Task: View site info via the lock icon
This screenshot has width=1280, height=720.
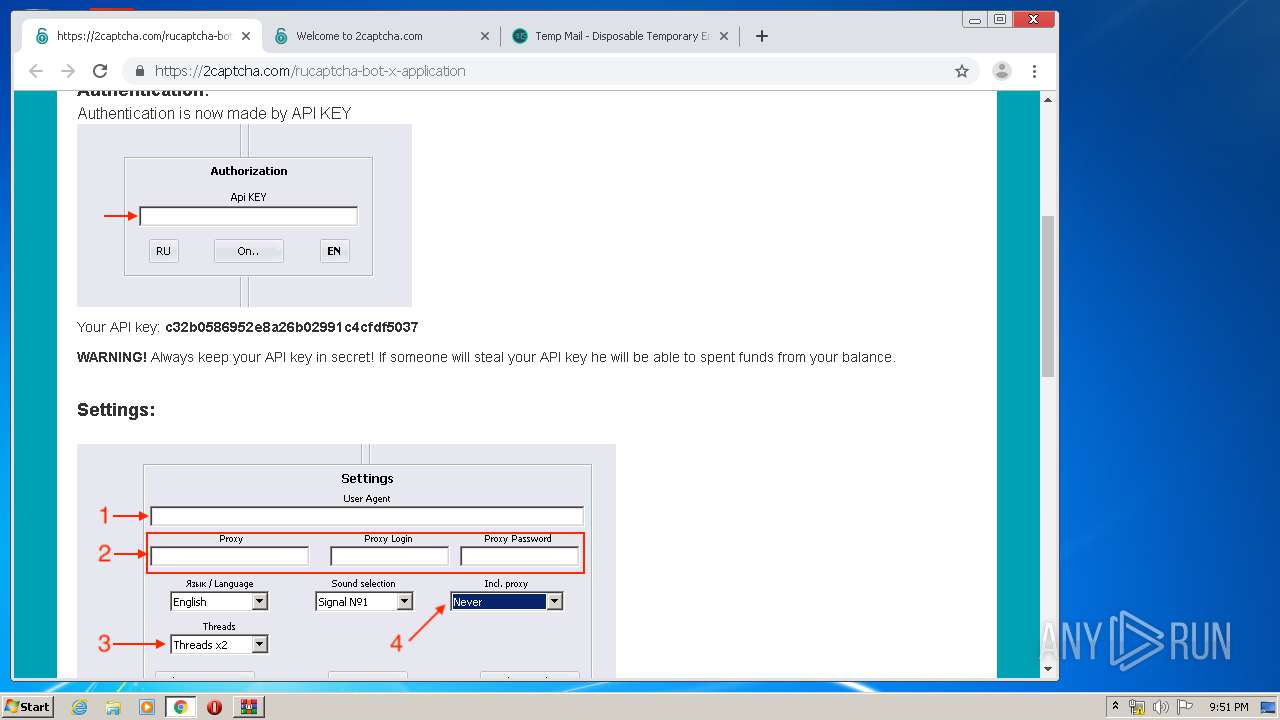Action: pyautogui.click(x=139, y=71)
